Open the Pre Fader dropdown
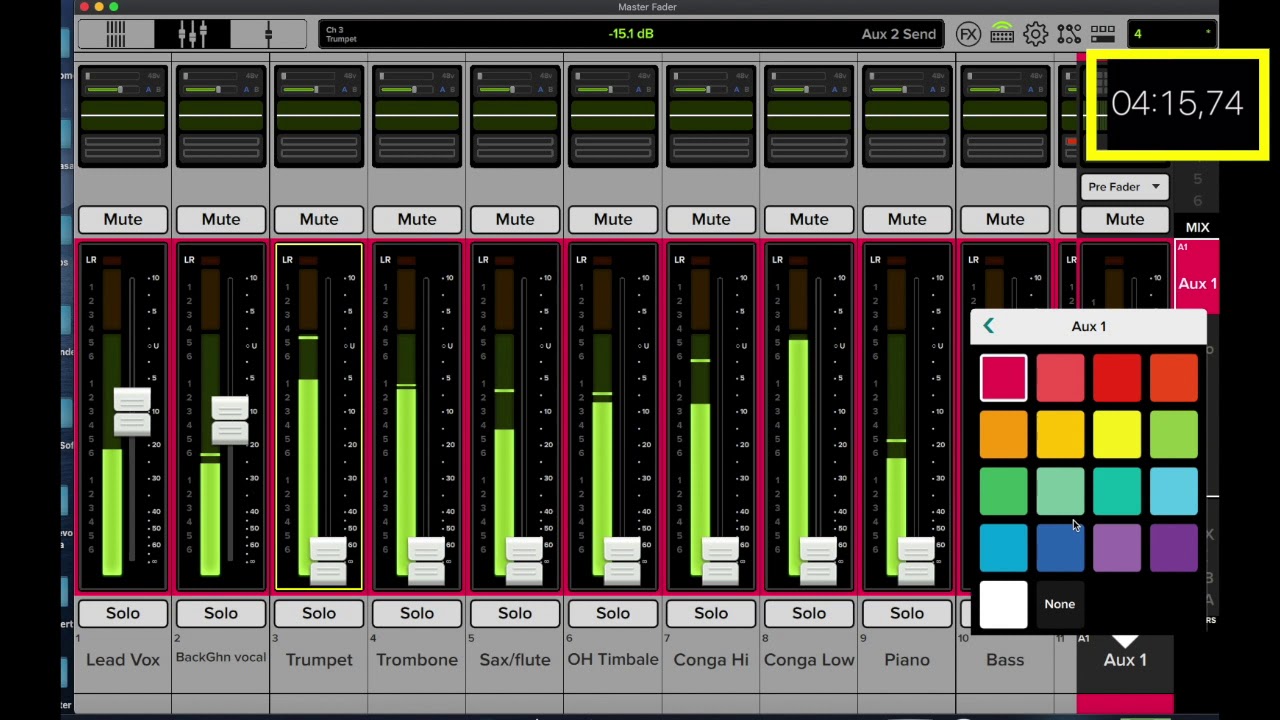This screenshot has width=1280, height=720. click(1125, 187)
